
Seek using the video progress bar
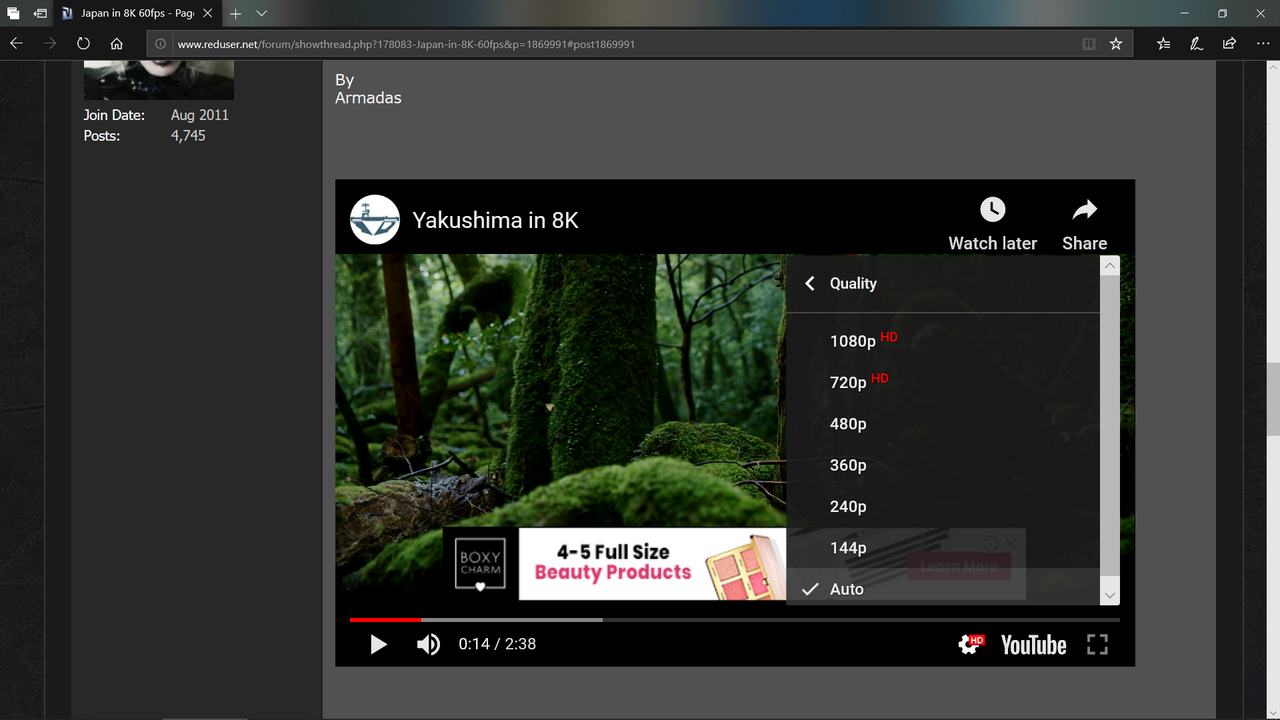(735, 620)
